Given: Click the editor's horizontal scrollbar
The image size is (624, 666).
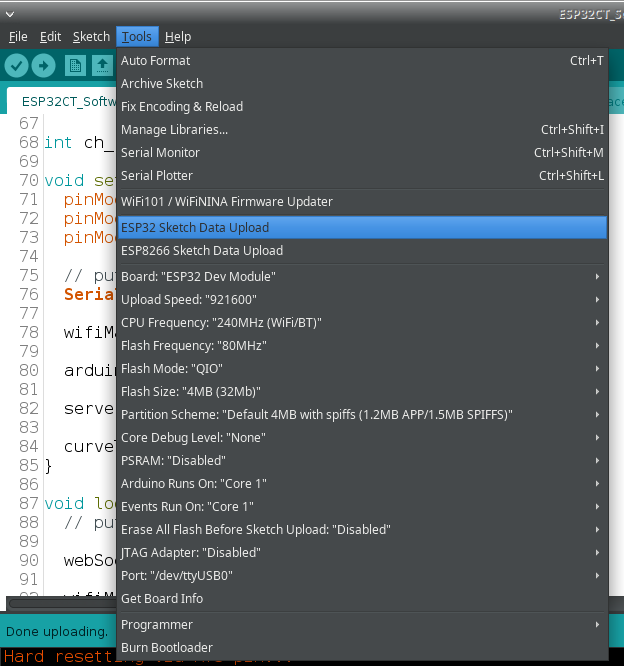Looking at the screenshot, I should click(62, 603).
